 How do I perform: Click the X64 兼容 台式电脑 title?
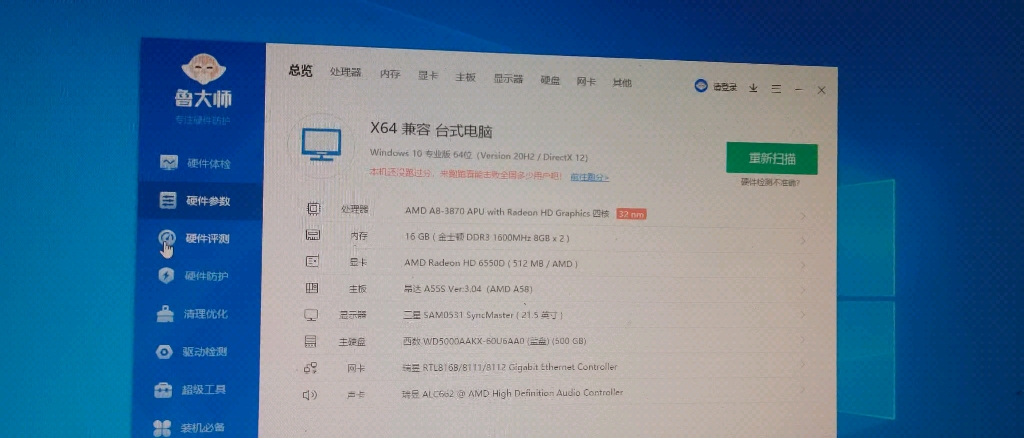[432, 130]
